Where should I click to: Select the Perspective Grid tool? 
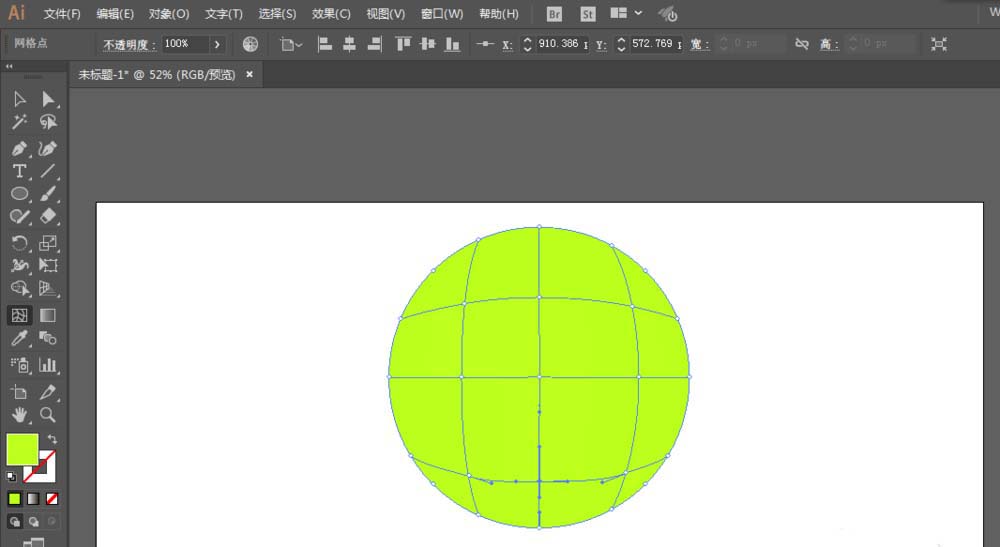48,289
